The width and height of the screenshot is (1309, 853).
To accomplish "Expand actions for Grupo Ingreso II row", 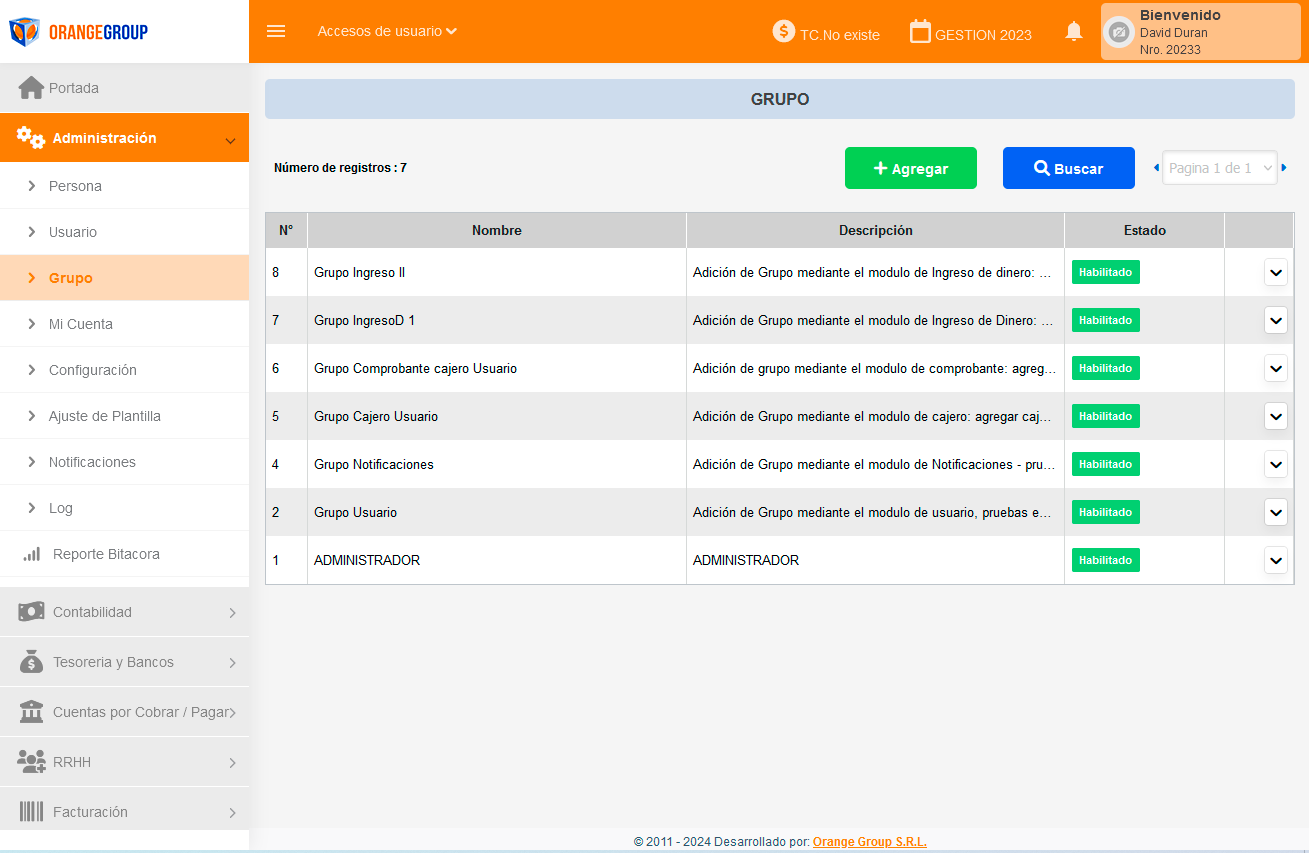I will click(1275, 272).
